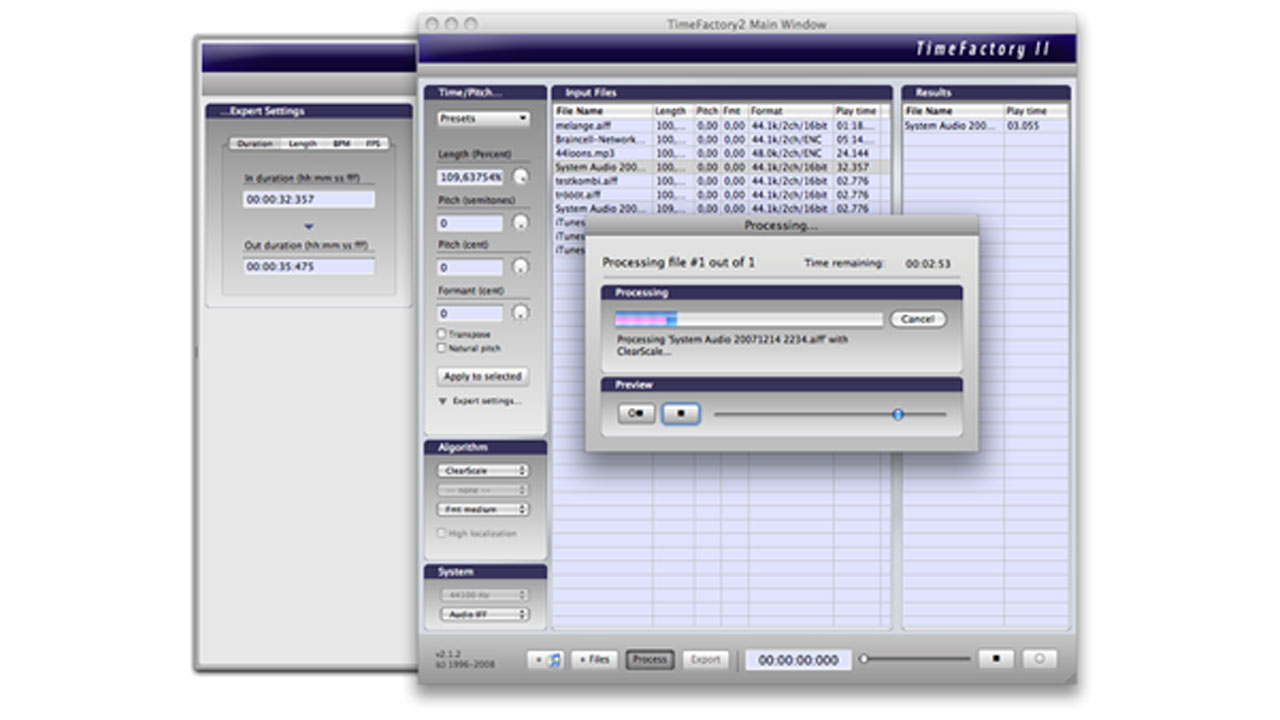Screen dimensions: 1280x720
Task: Click the Formant (cent) rotary knob
Action: click(521, 313)
